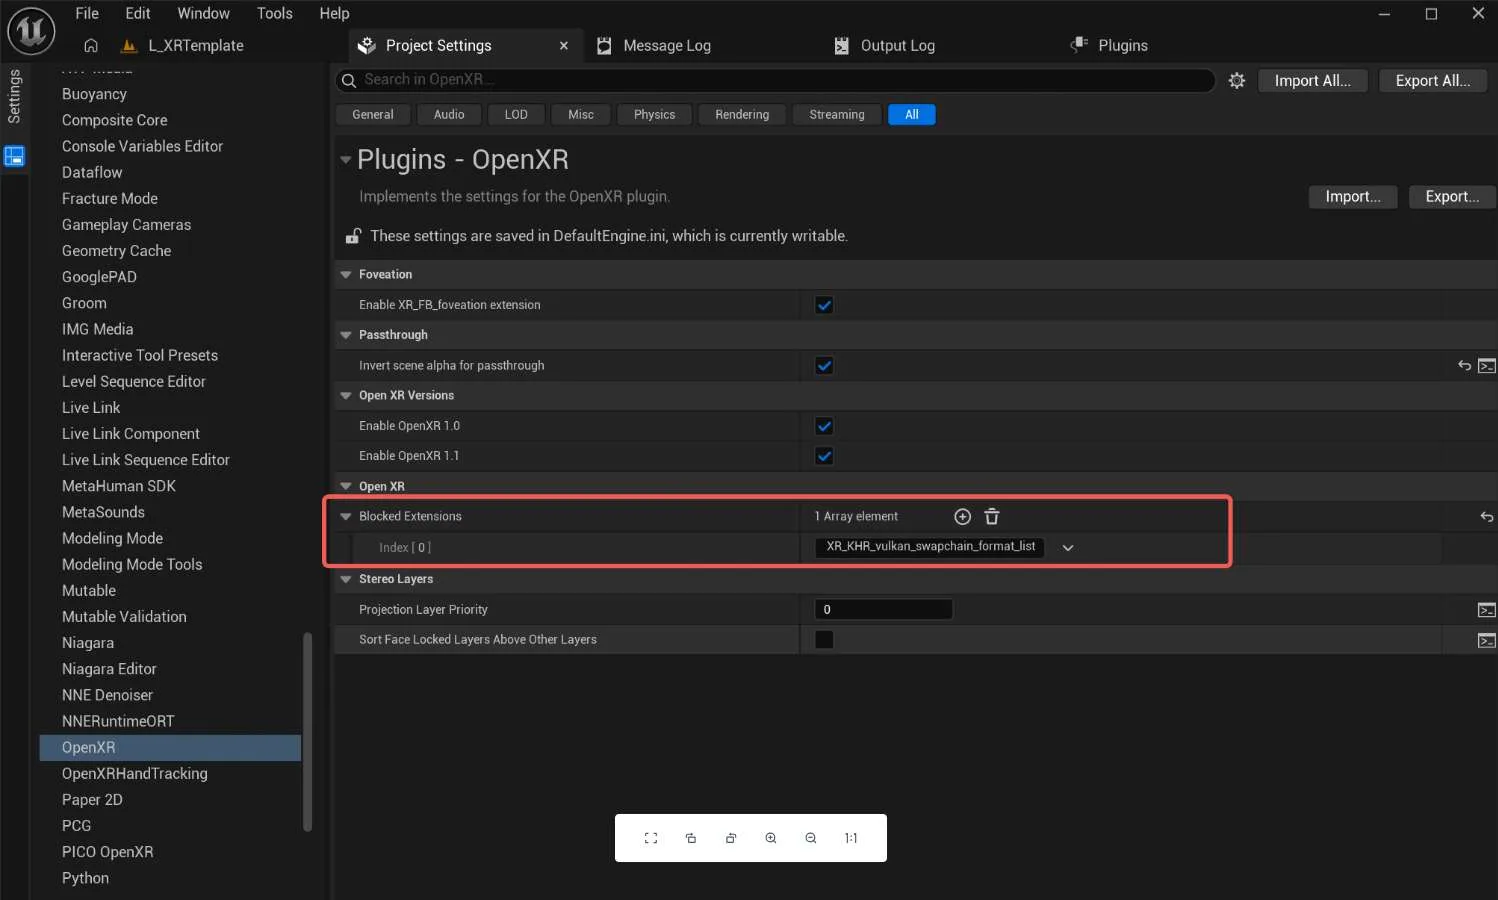Click the 1:1 actual size icon
This screenshot has width=1498, height=900.
coord(851,838)
